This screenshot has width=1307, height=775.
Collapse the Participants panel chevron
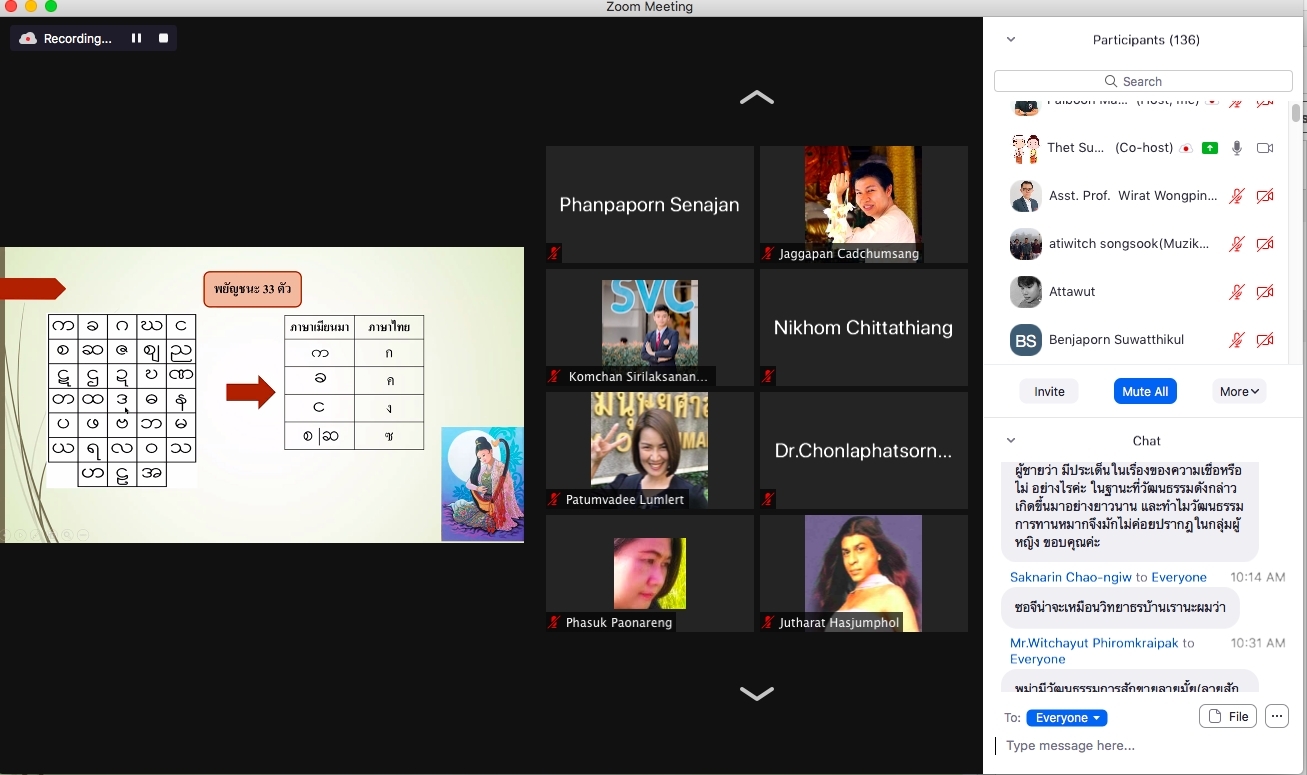point(1011,40)
